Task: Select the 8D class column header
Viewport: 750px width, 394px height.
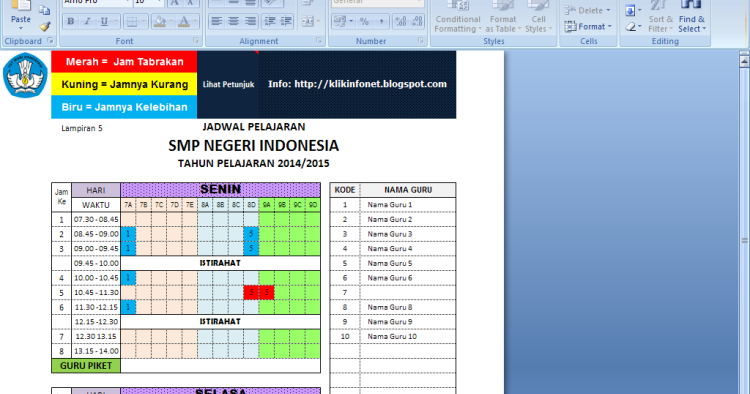Action: pyautogui.click(x=251, y=205)
